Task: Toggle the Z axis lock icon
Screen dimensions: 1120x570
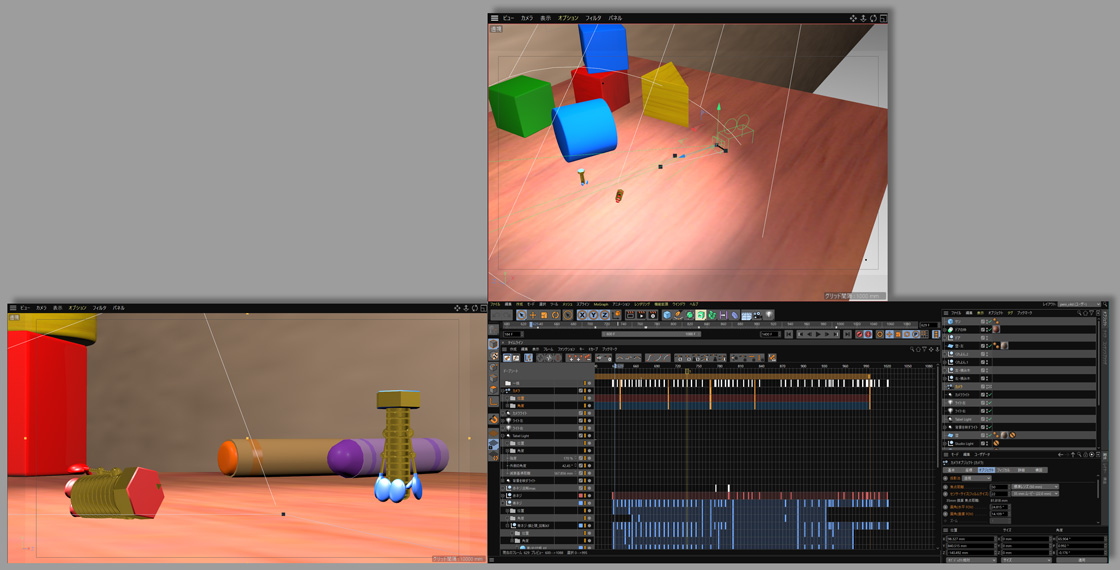Action: 604,315
